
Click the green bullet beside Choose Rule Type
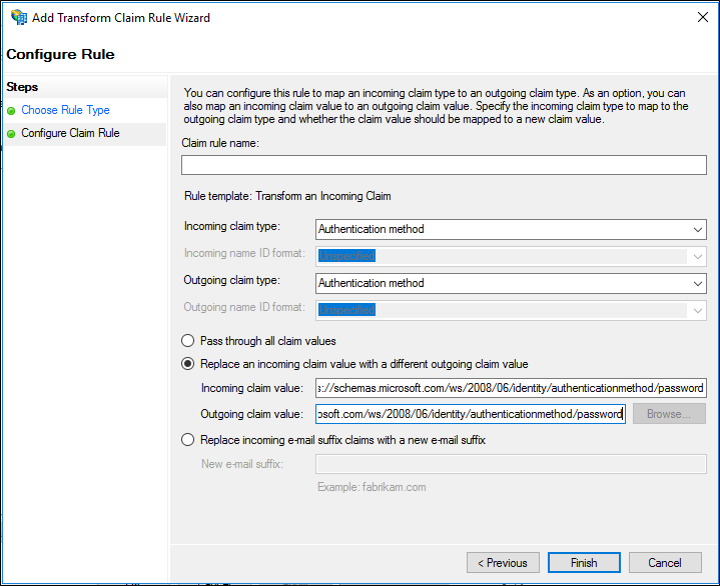coord(11,111)
